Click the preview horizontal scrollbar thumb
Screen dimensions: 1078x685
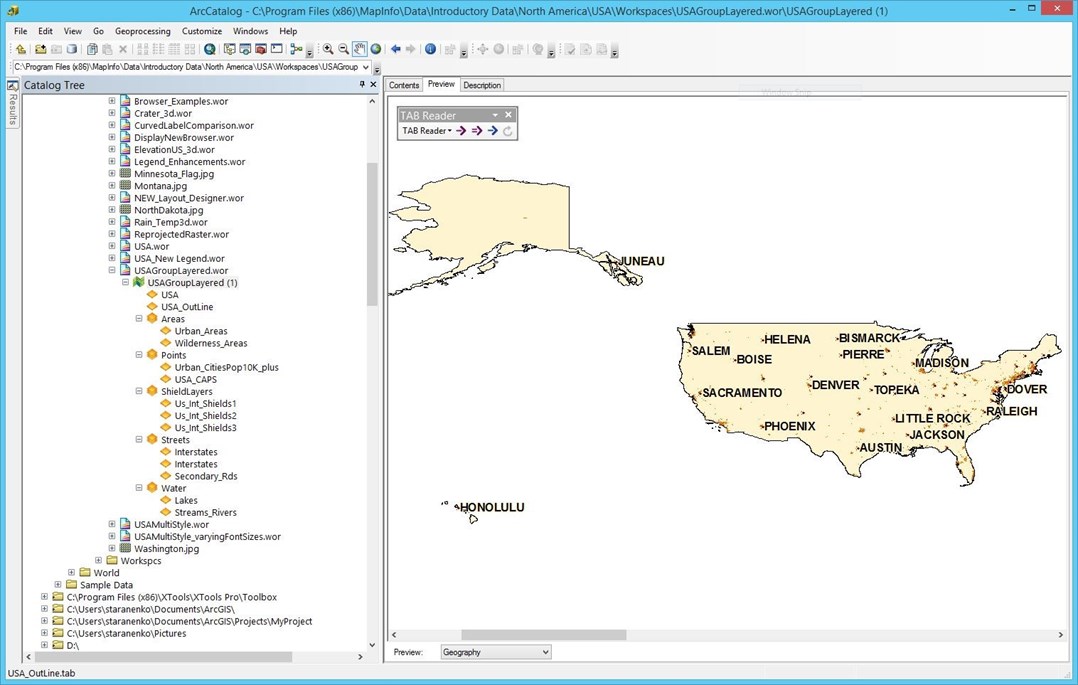pyautogui.click(x=543, y=635)
